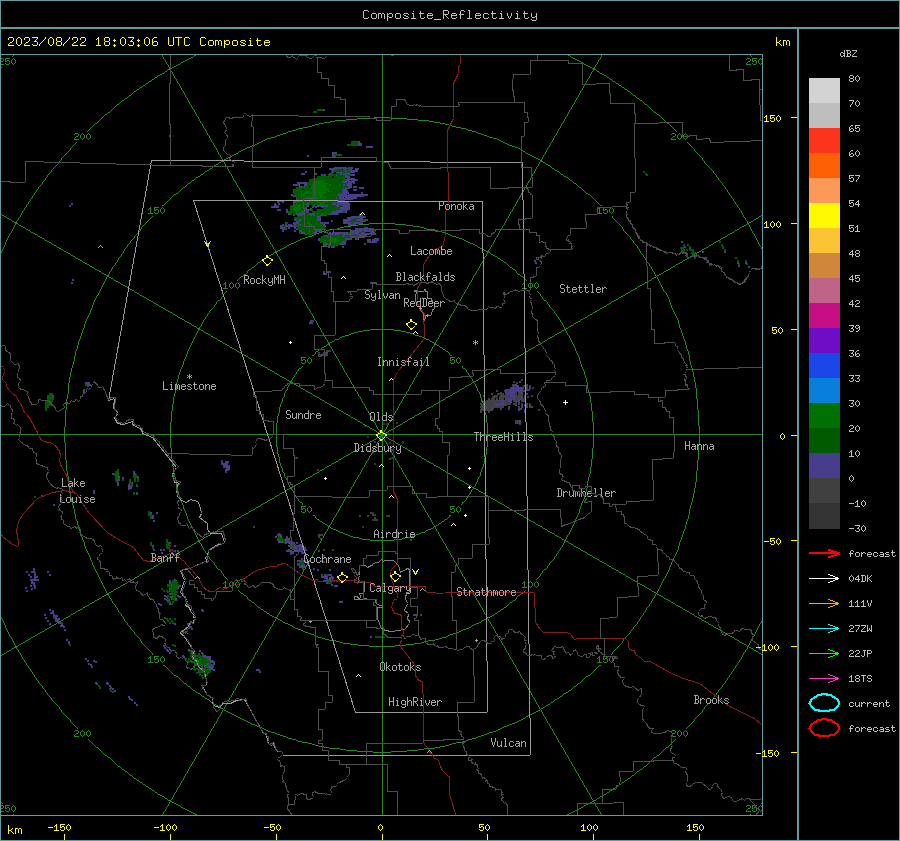Screen dimensions: 900x841
Task: Click the Ponoka city label
Action: pos(456,206)
